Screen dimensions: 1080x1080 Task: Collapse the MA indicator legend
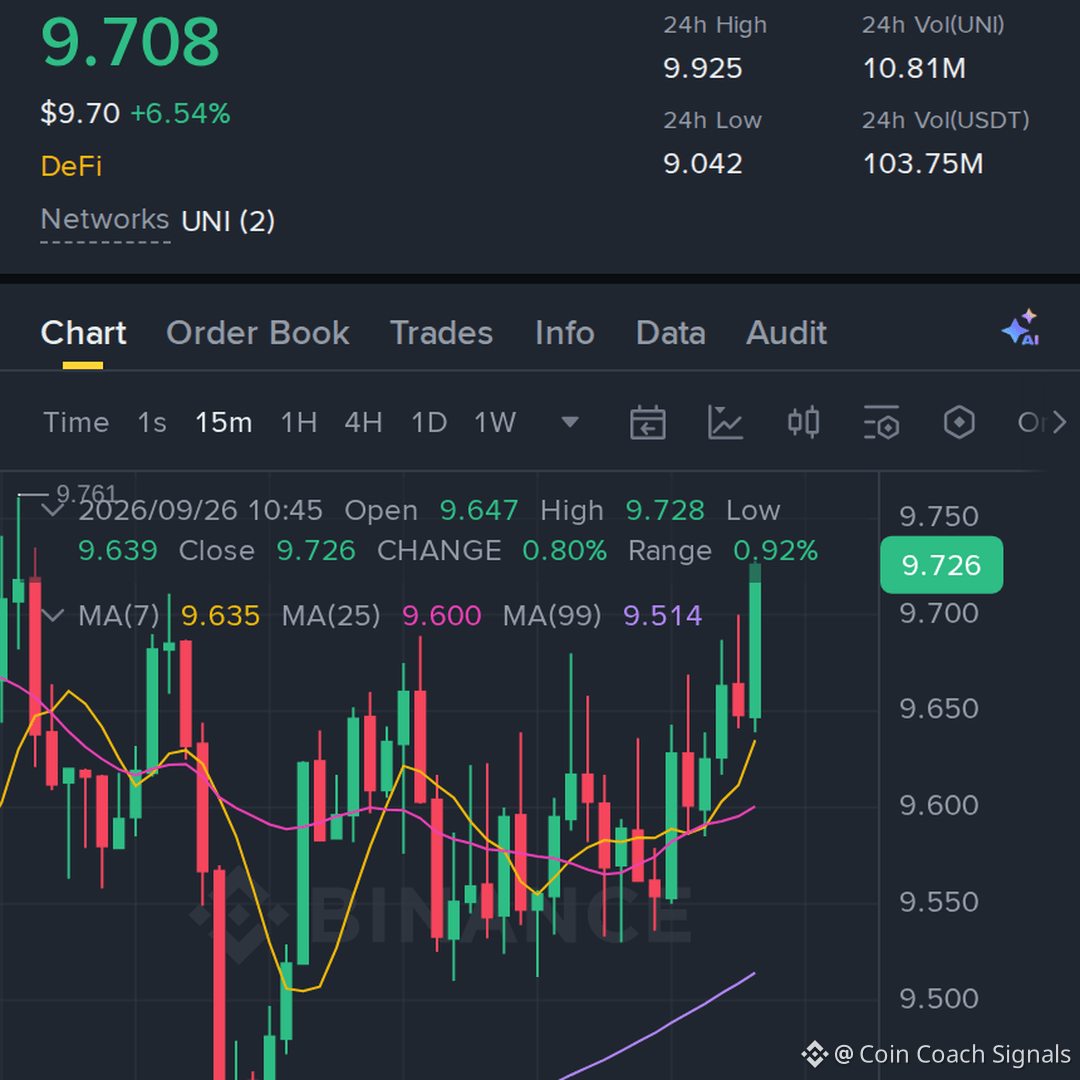pyautogui.click(x=53, y=615)
